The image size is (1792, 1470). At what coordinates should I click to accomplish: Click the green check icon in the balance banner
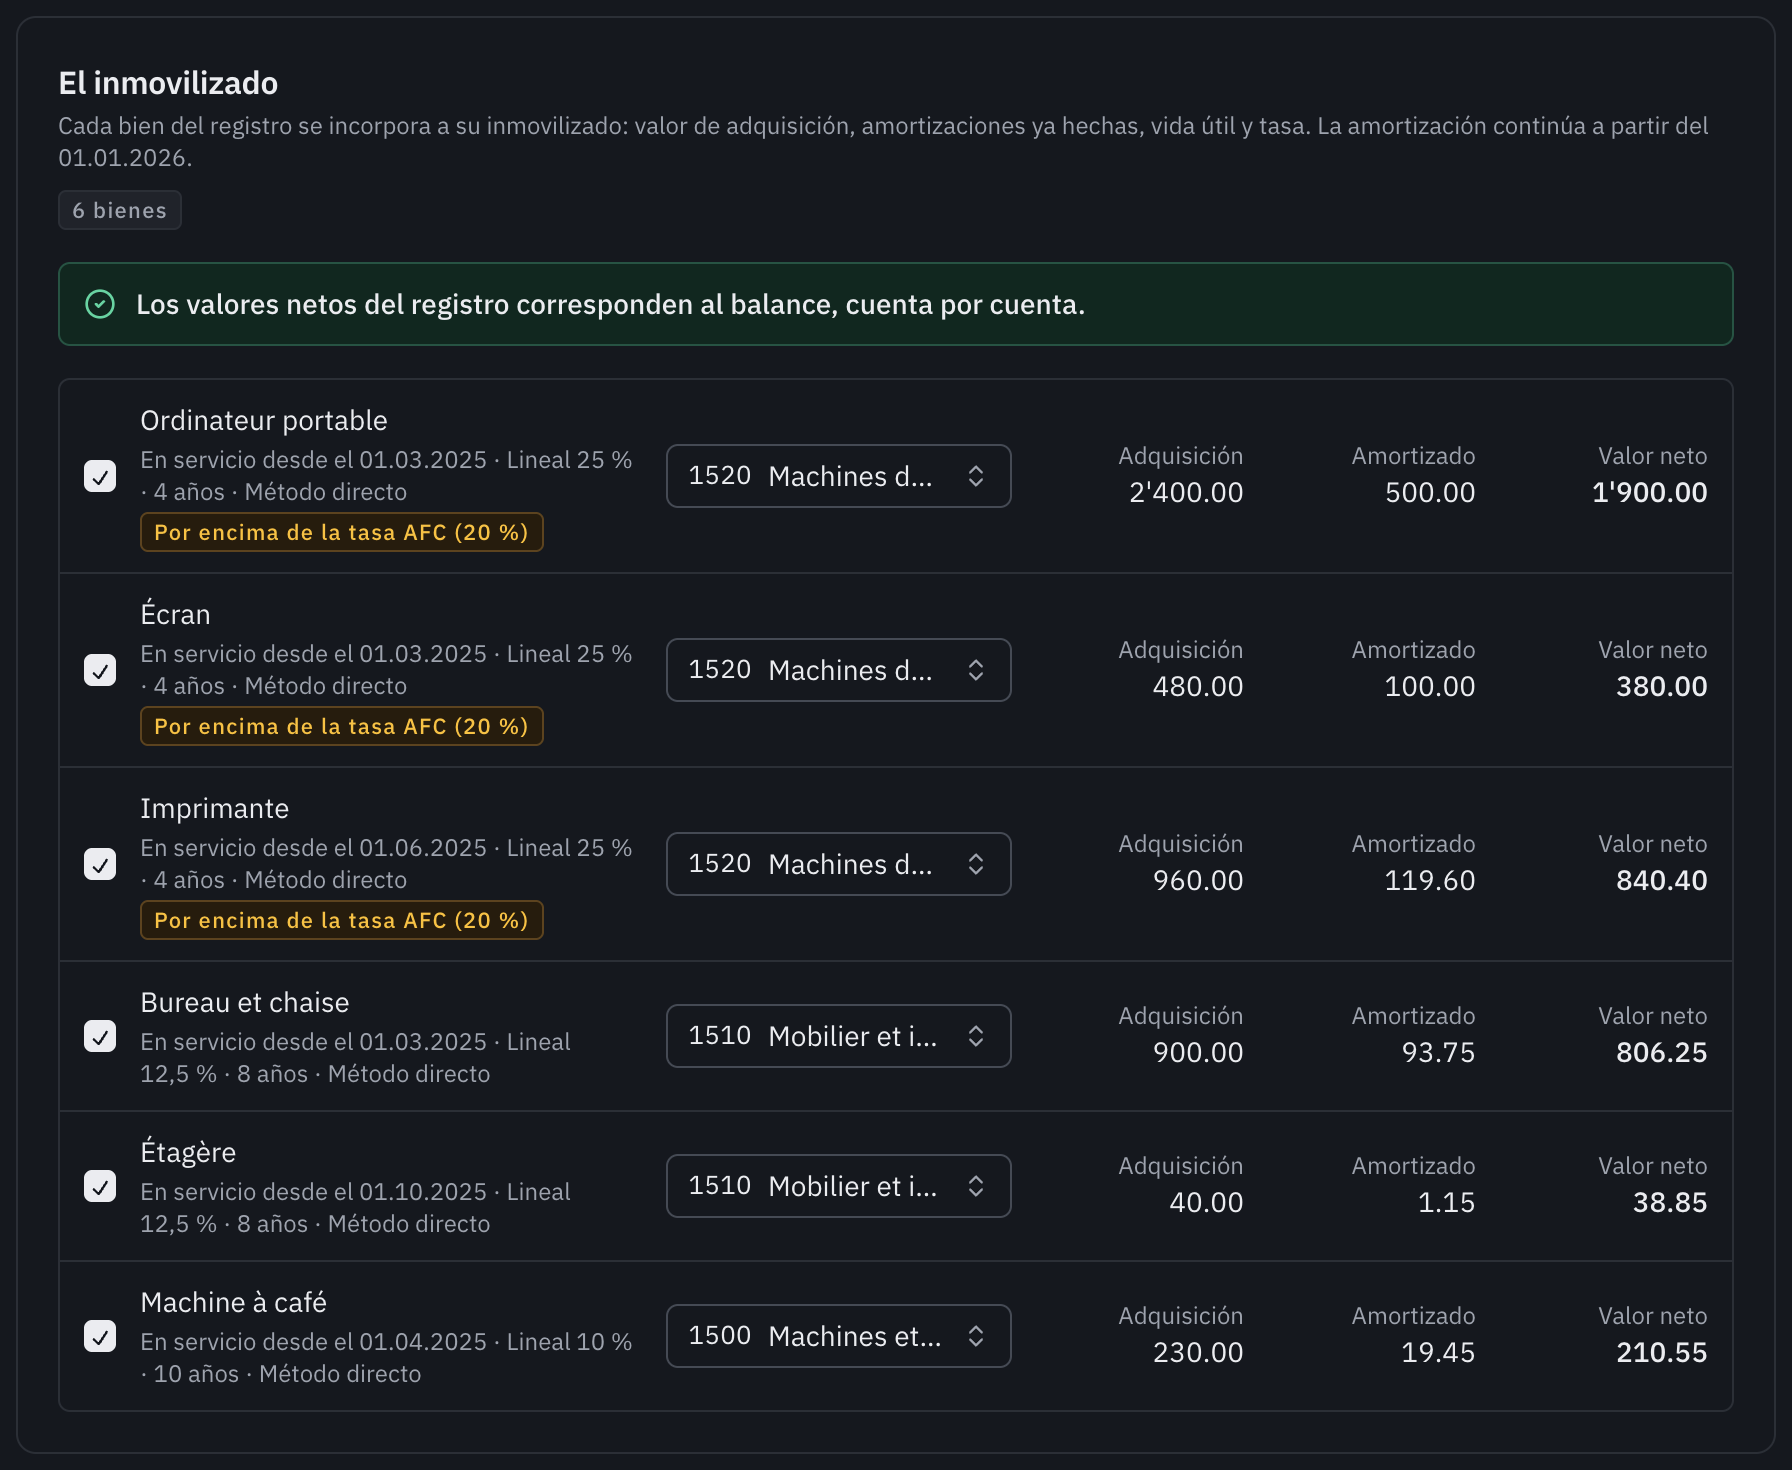point(100,304)
